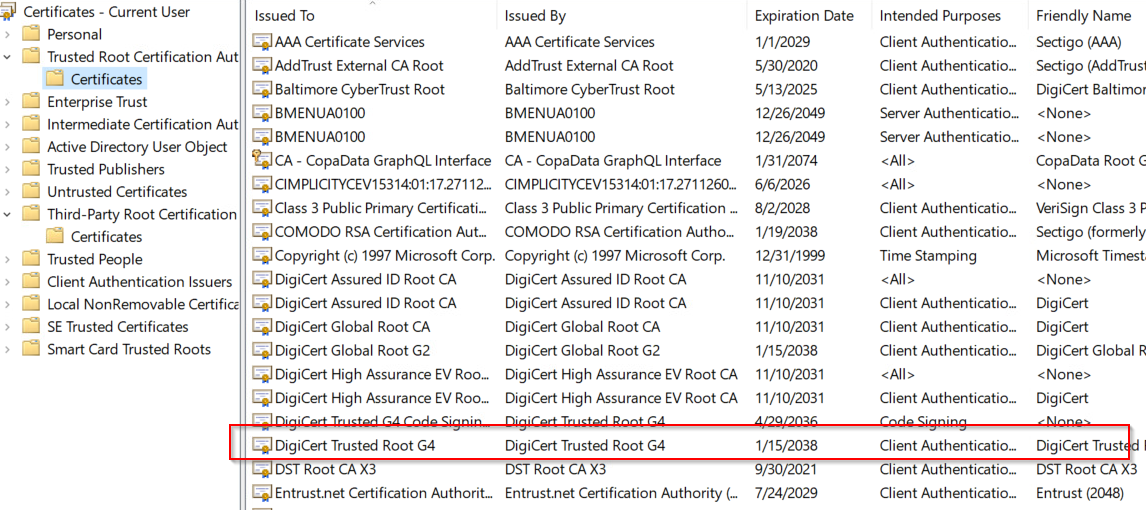The width and height of the screenshot is (1146, 510).
Task: Click the Entrust.net Certification Authority certificate icon
Action: pos(262,492)
